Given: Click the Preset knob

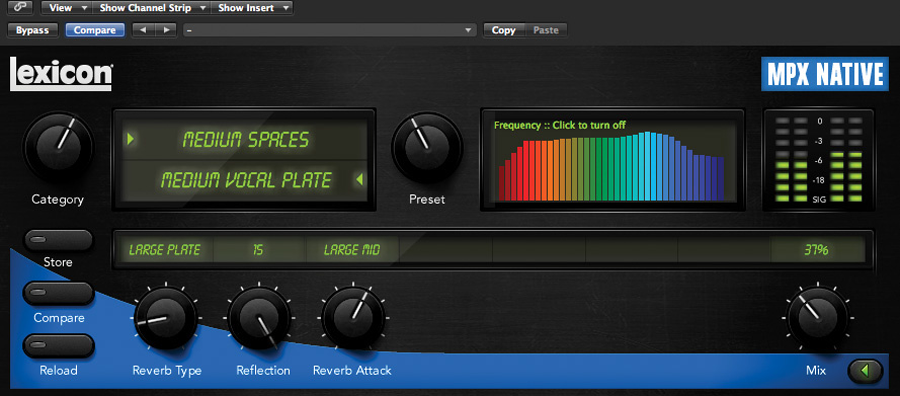Looking at the screenshot, I should click(426, 147).
